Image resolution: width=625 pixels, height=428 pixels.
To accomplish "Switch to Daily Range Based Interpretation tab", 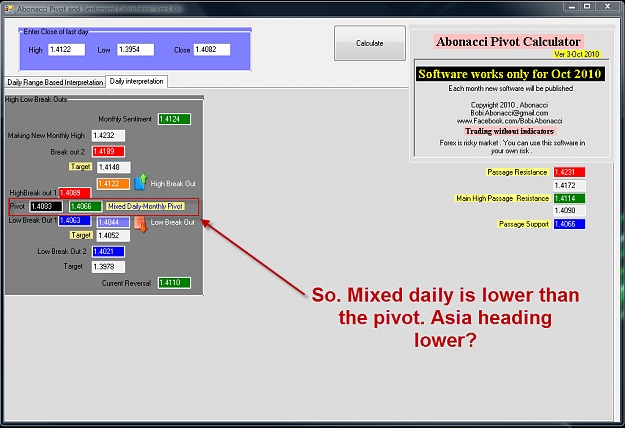I will [x=55, y=82].
